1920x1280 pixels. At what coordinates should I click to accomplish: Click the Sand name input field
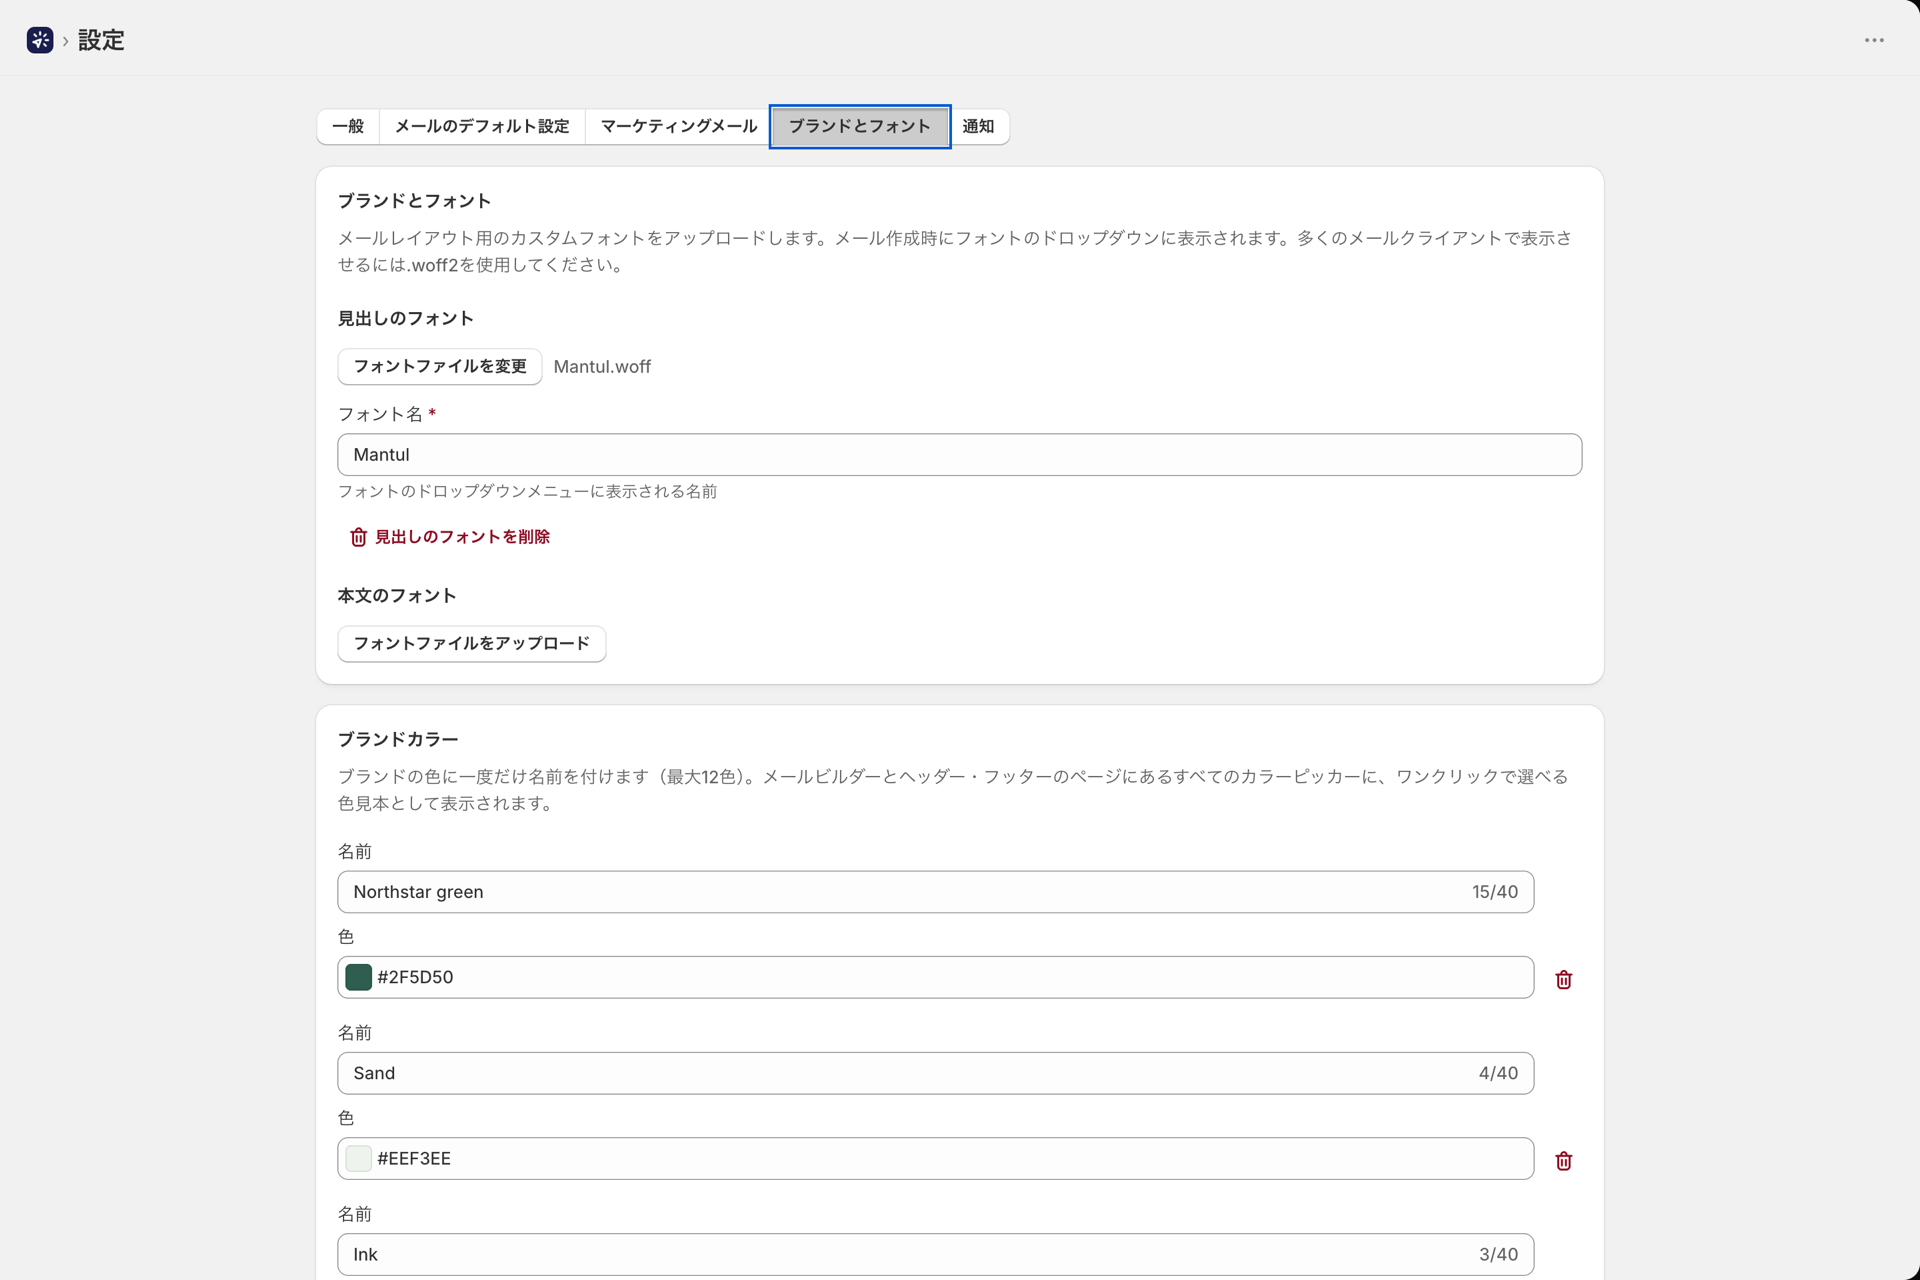point(936,1073)
